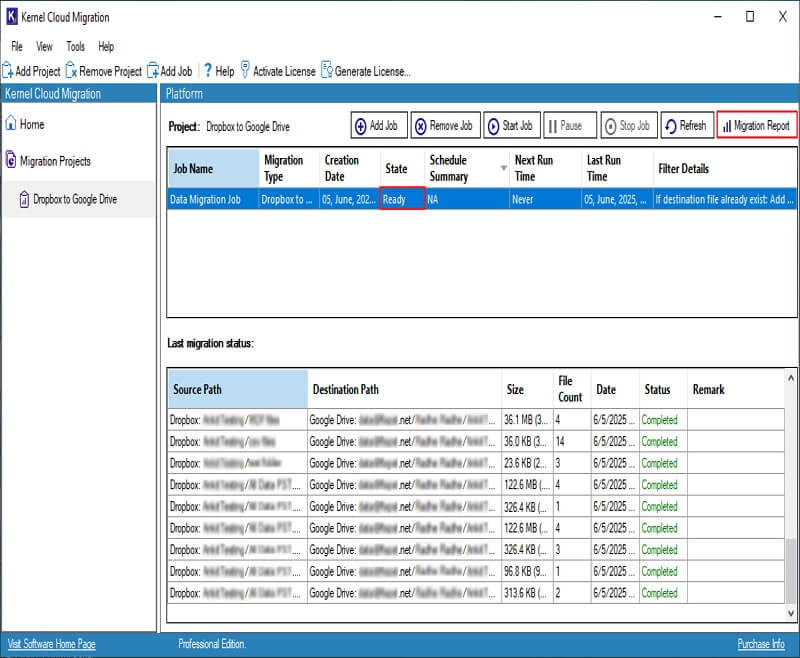Click the Filter Details column header
Viewport: 800px width, 658px height.
(724, 168)
